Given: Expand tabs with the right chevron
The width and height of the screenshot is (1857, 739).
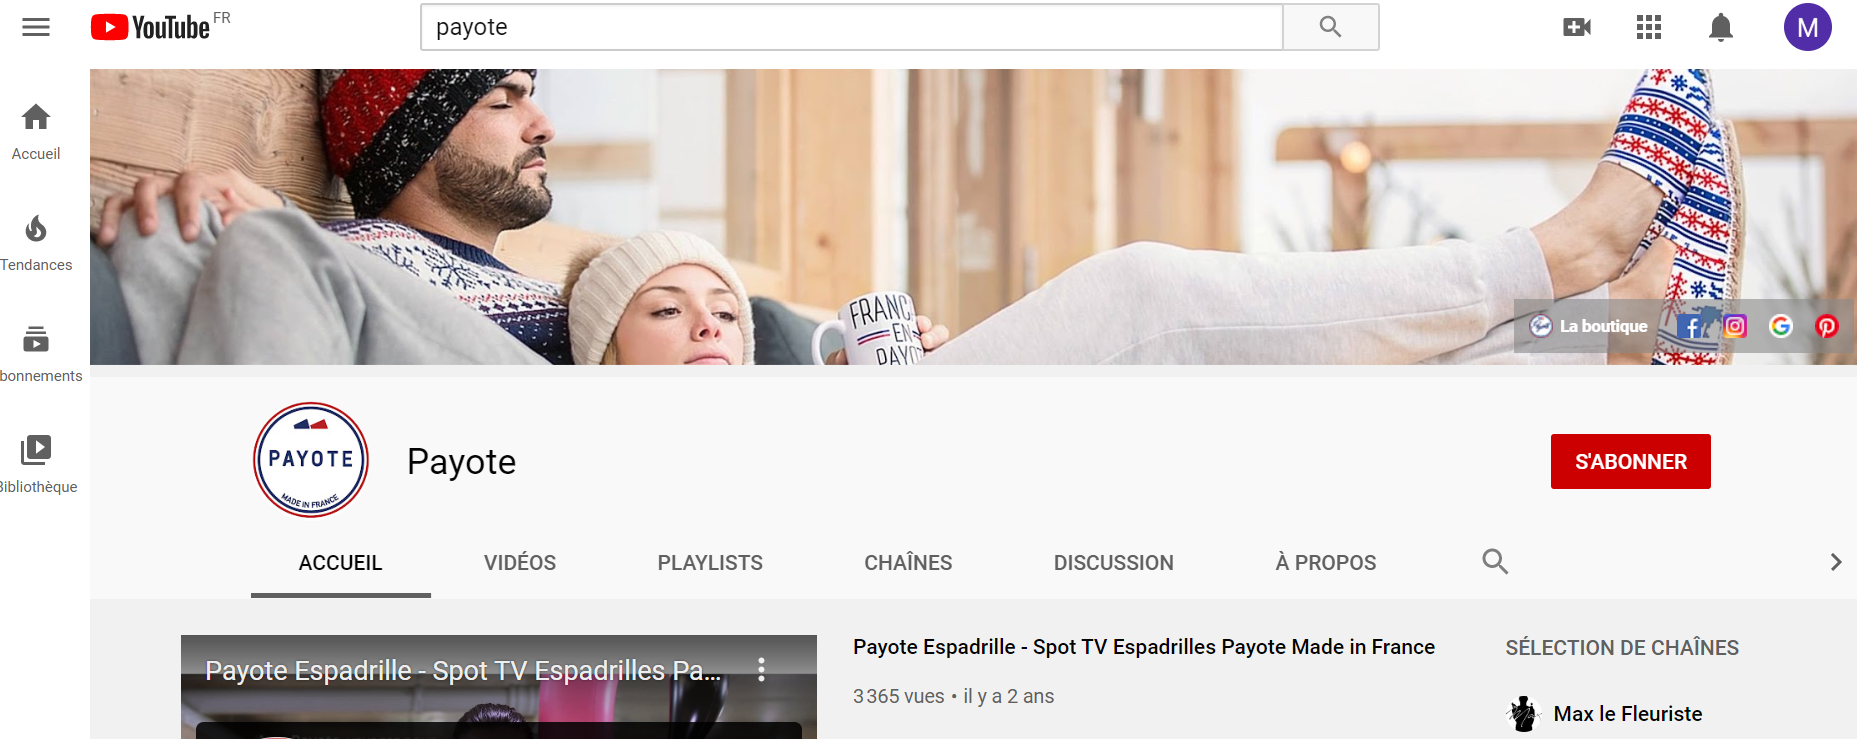Looking at the screenshot, I should click(1836, 562).
